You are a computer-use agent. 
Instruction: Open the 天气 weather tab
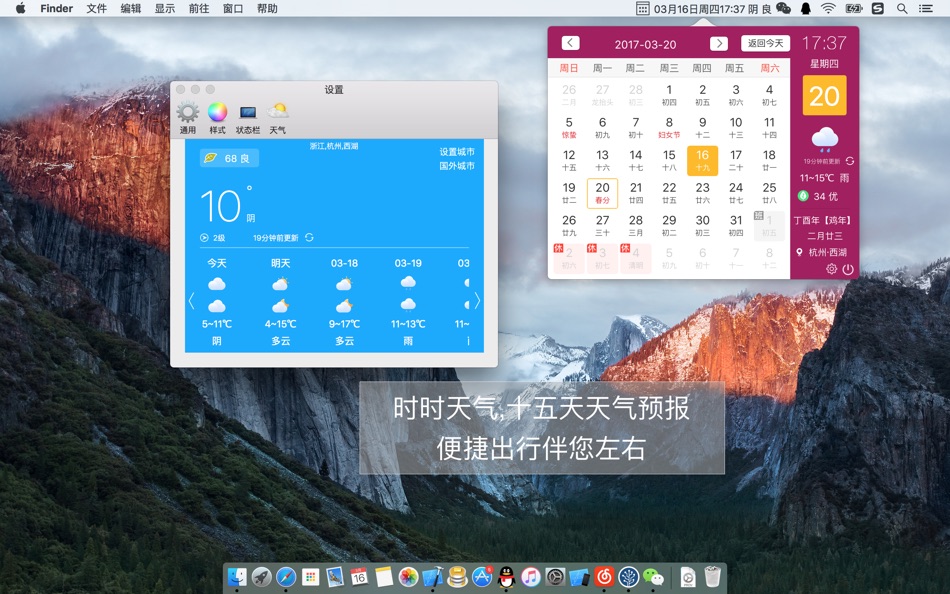coord(277,118)
